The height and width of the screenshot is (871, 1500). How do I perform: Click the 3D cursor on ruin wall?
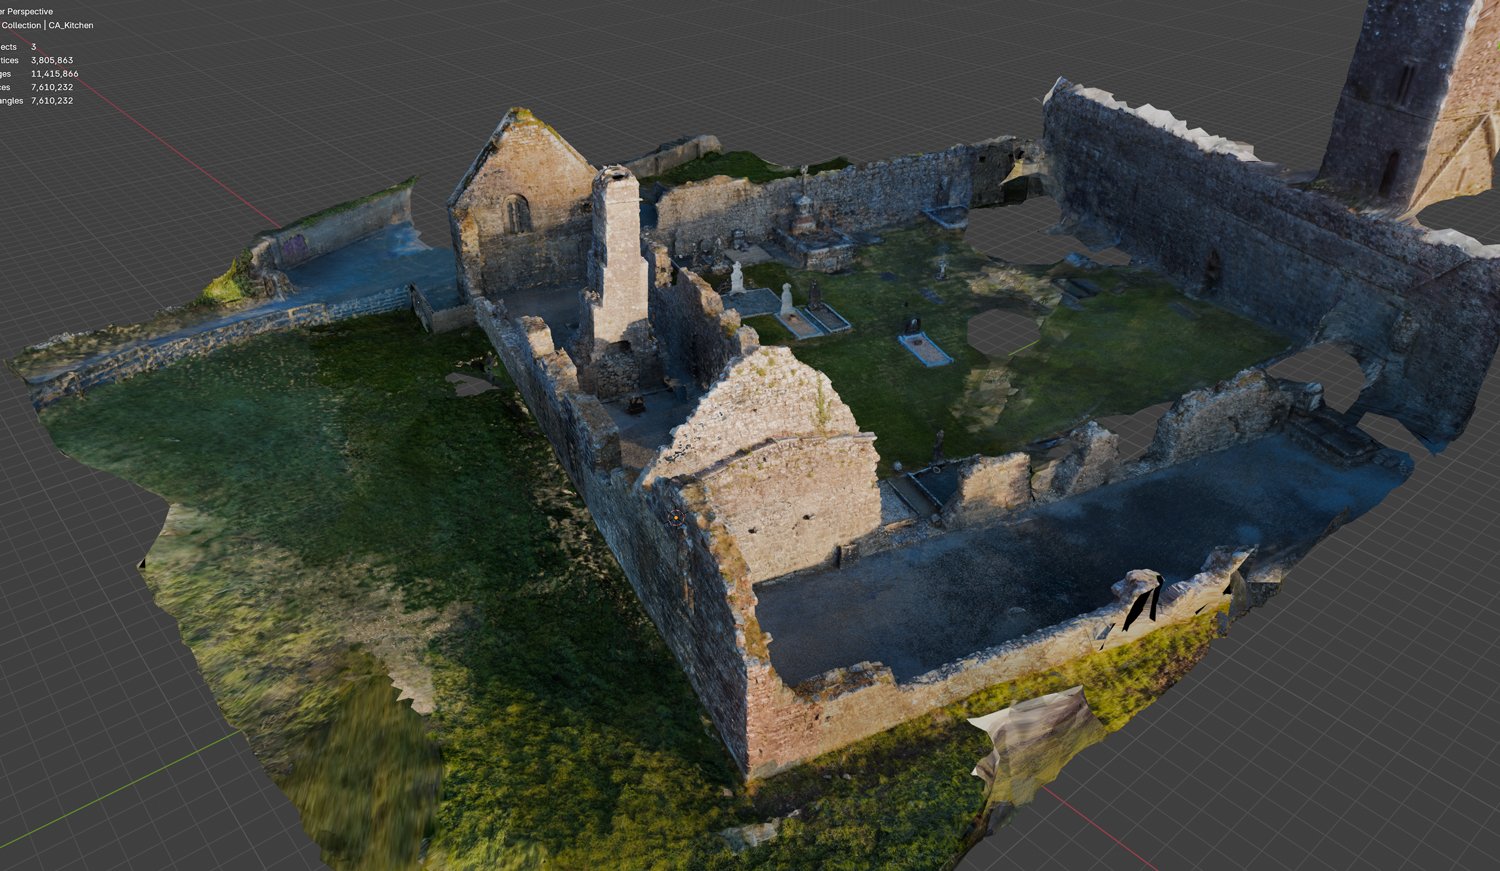pos(676,517)
